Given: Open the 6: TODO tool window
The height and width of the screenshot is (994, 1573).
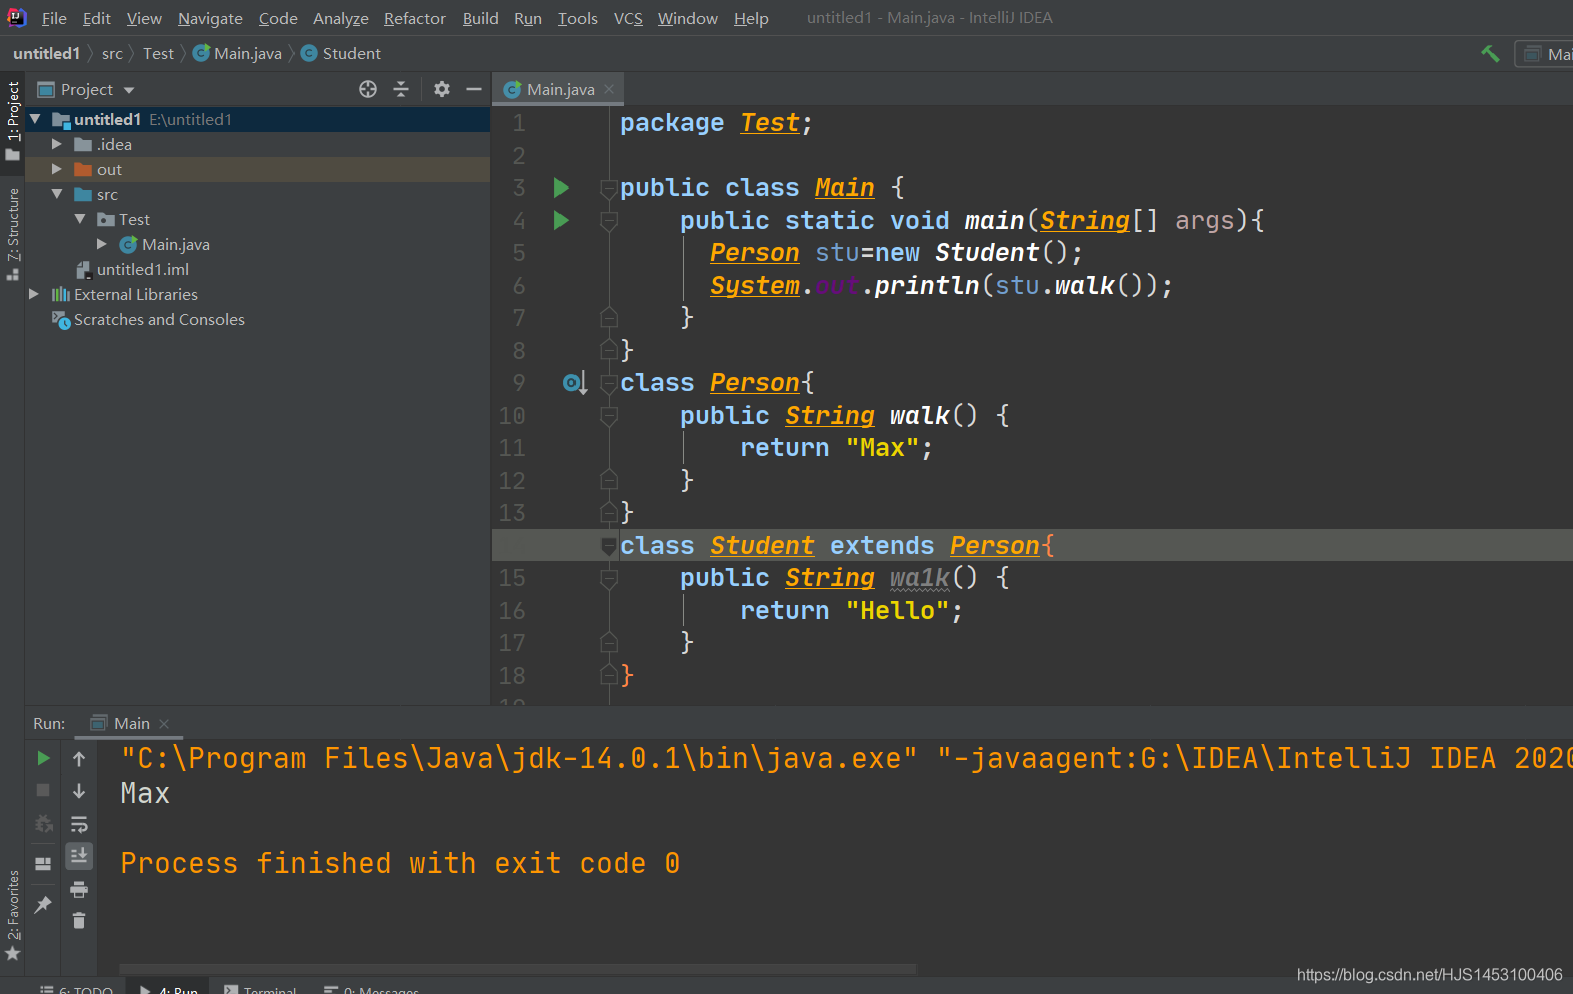Looking at the screenshot, I should pos(77,988).
